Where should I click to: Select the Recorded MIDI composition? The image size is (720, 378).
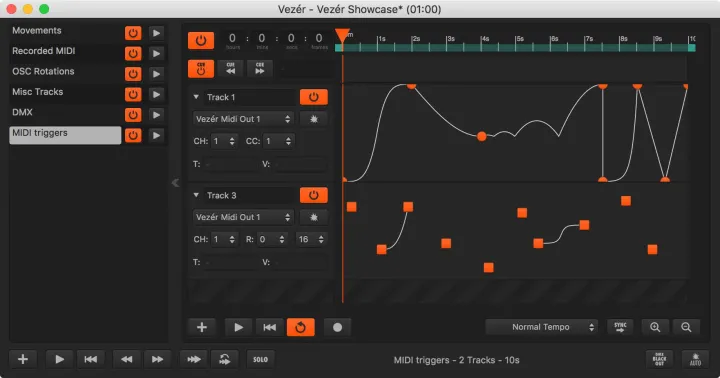(65, 51)
